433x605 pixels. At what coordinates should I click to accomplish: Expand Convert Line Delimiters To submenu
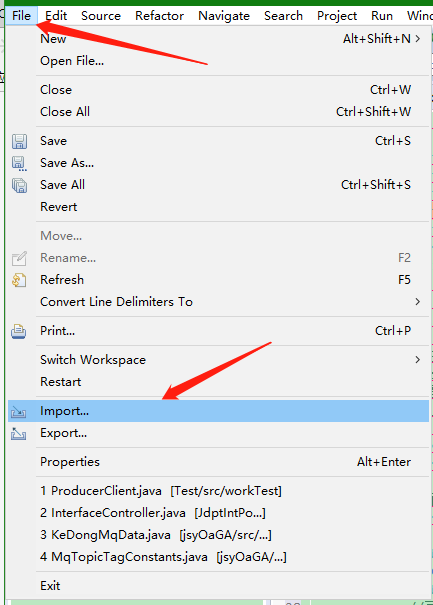click(x=218, y=302)
